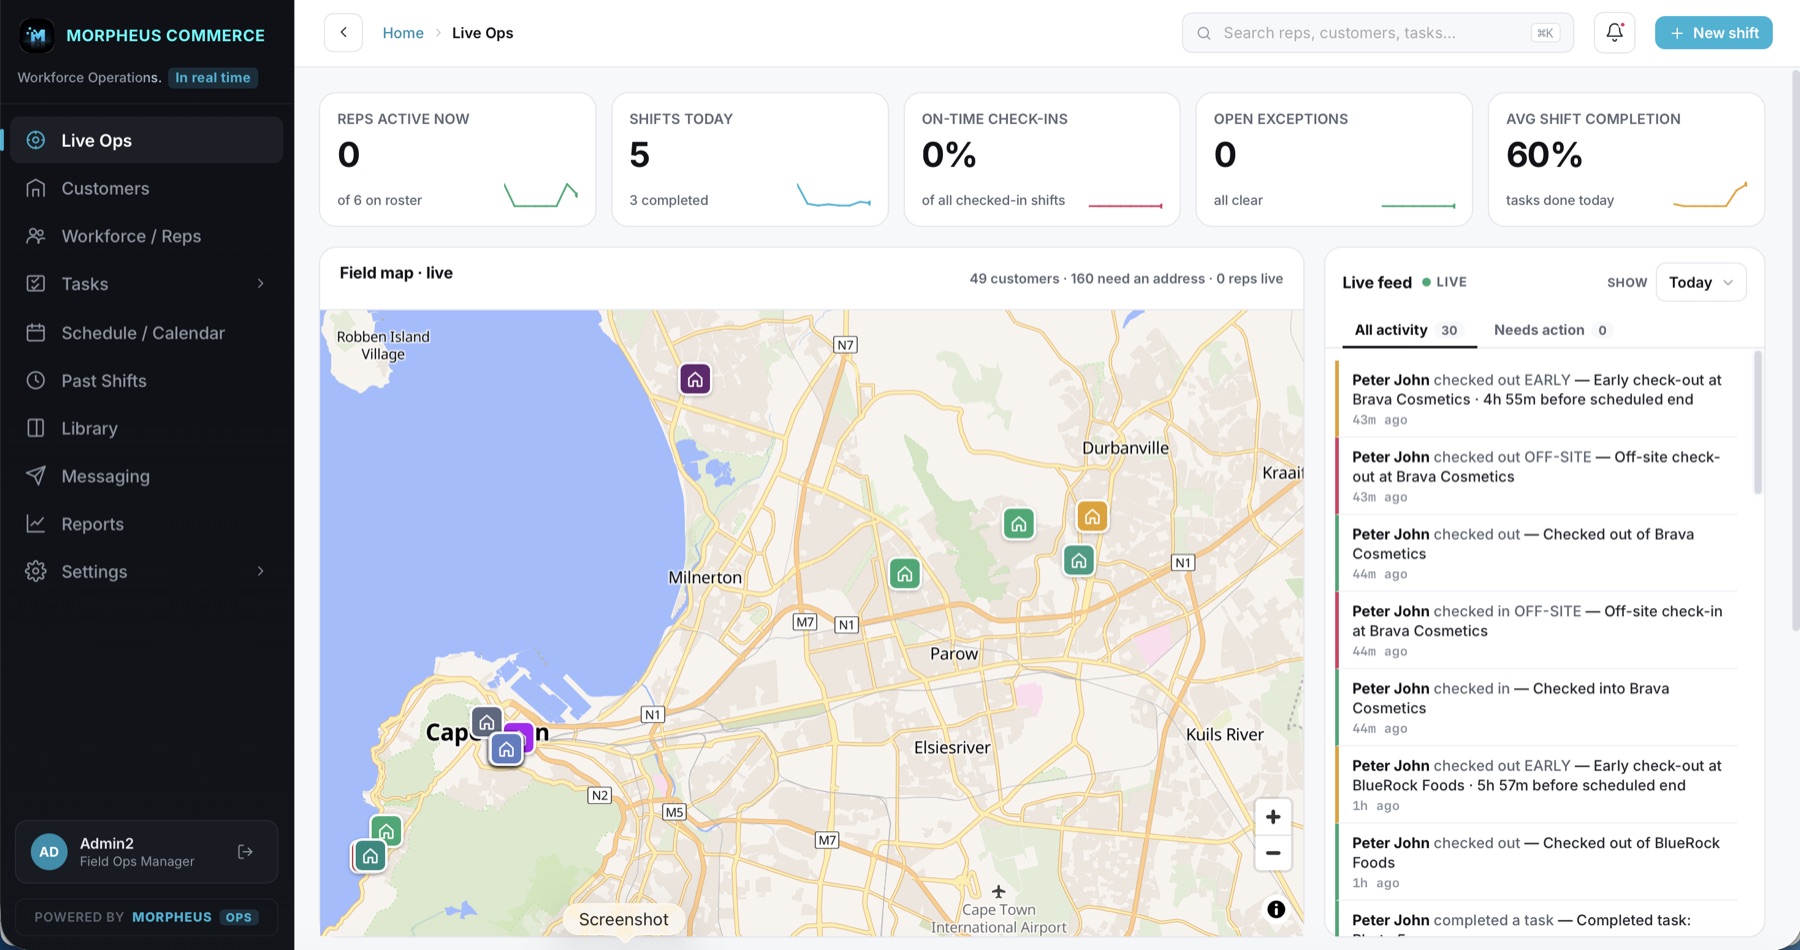The image size is (1800, 950).
Task: Expand the Tasks submenu chevron
Action: 261,284
